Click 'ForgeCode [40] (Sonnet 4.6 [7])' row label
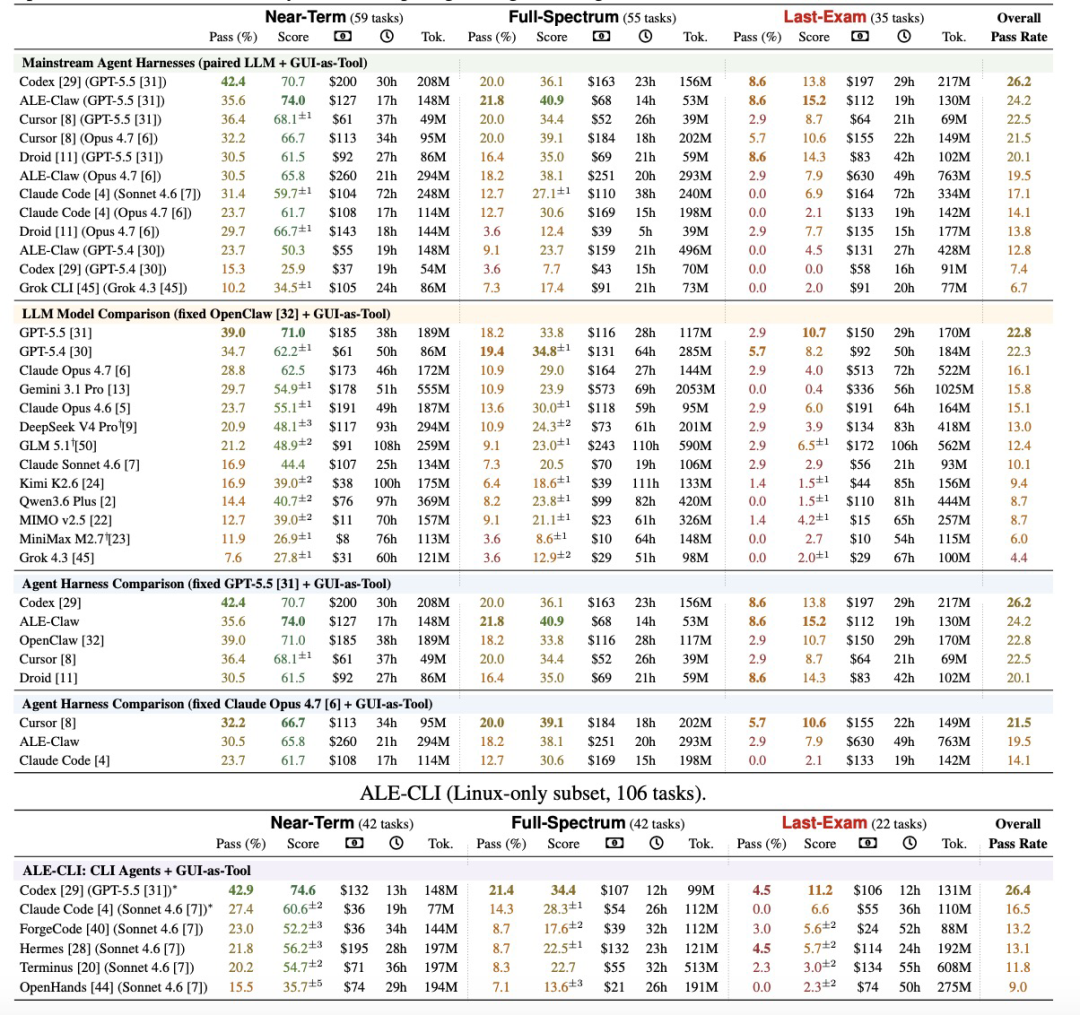1080x1015 pixels. [x=112, y=929]
